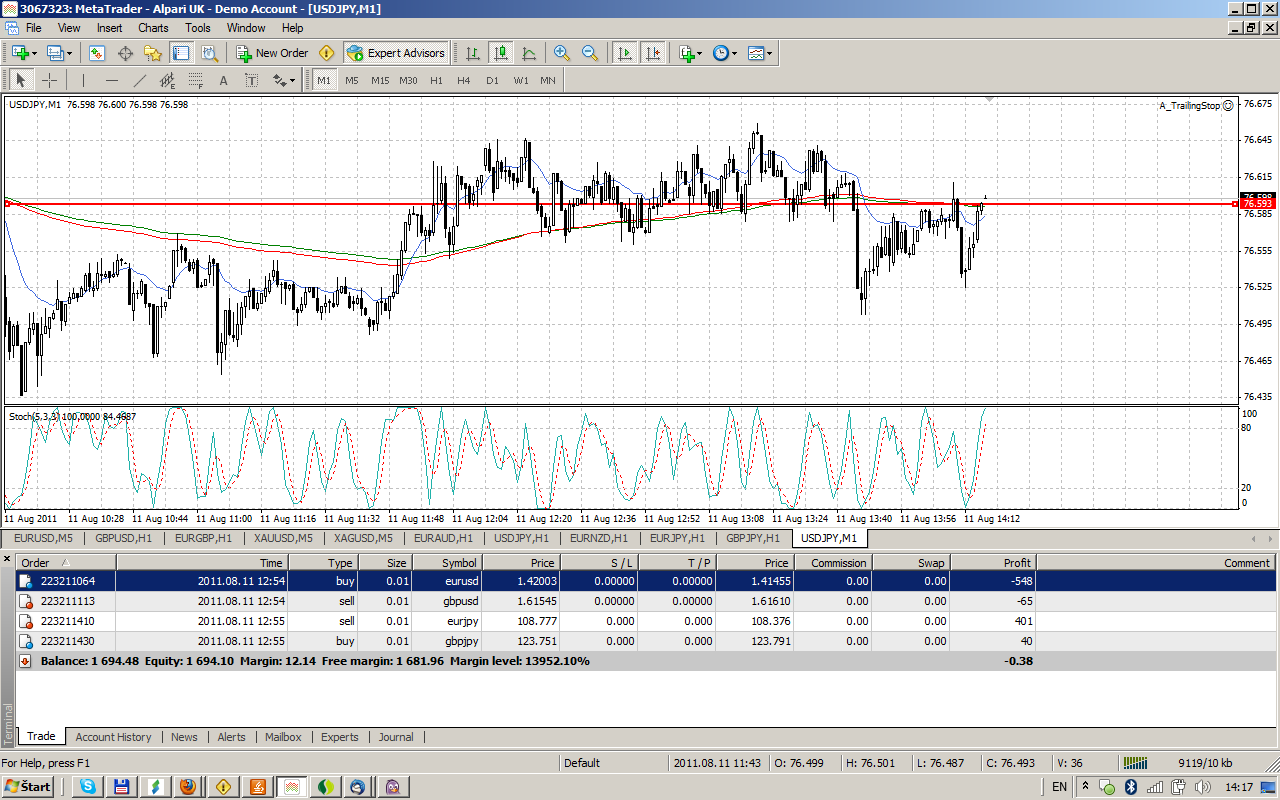The width and height of the screenshot is (1280, 800).
Task: Select the H4 timeframe button
Action: pos(464,80)
